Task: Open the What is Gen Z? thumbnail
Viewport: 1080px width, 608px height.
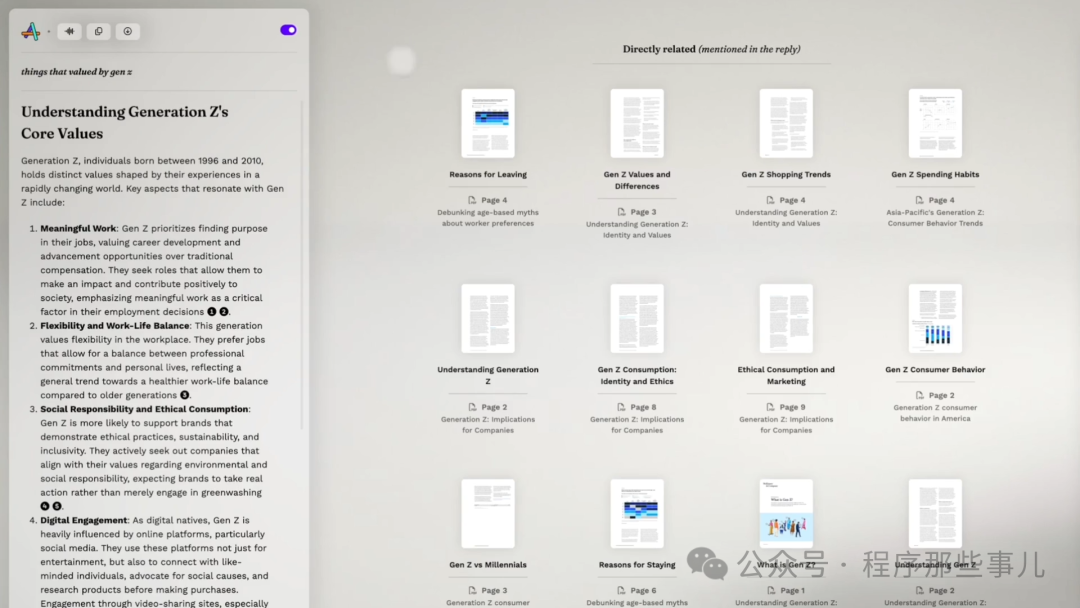Action: coord(786,514)
